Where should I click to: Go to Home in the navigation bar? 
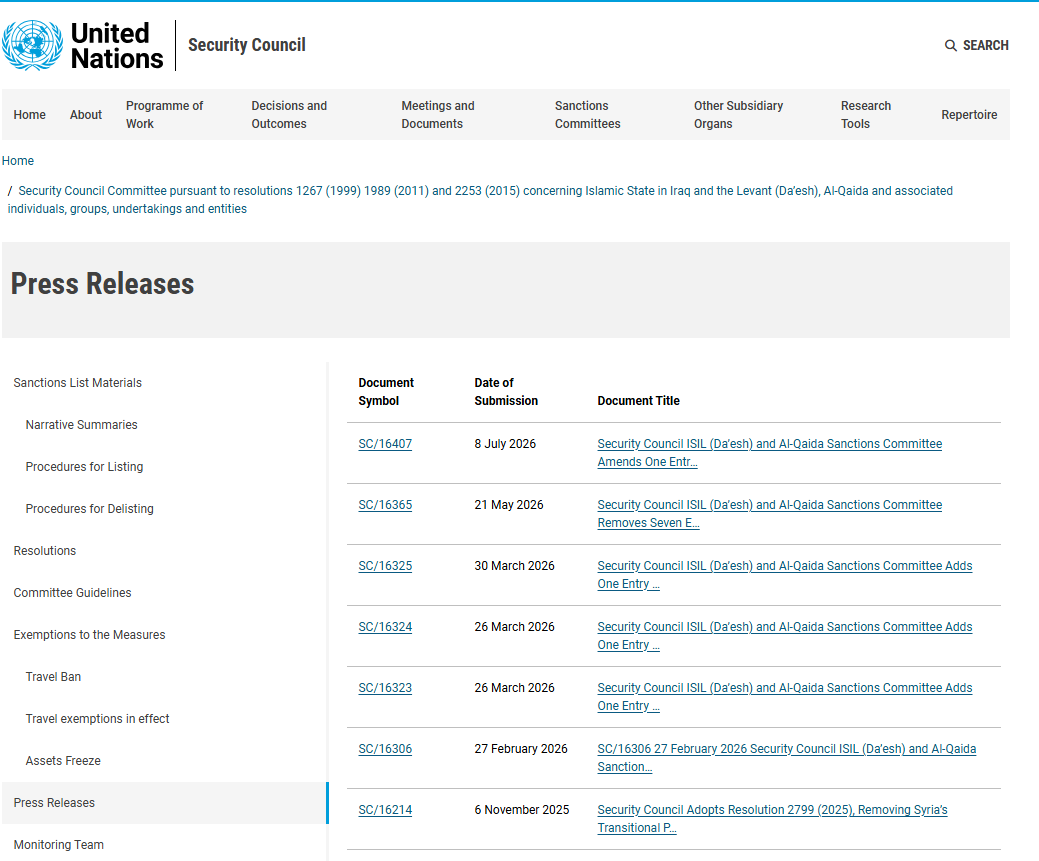30,115
